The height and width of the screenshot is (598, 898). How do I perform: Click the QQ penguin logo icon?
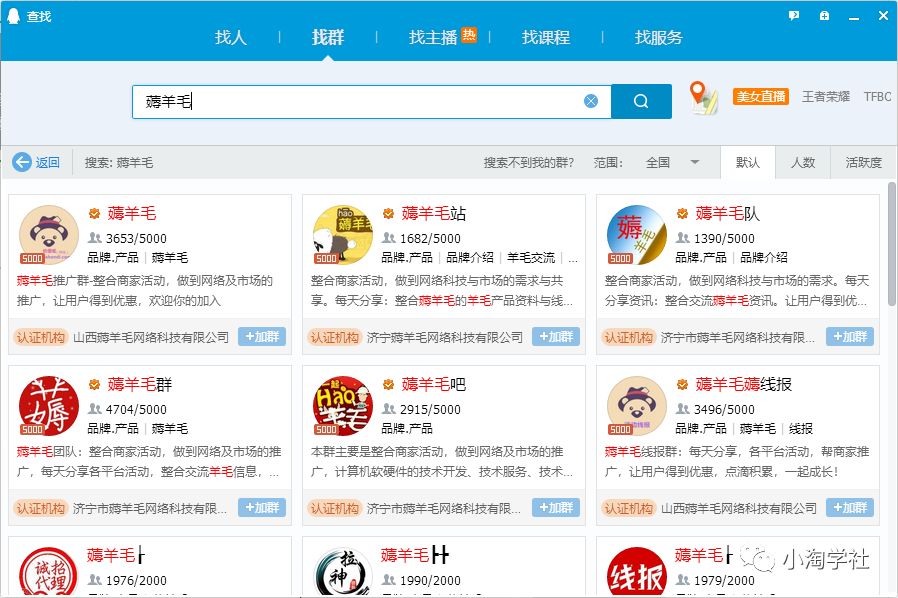point(13,15)
